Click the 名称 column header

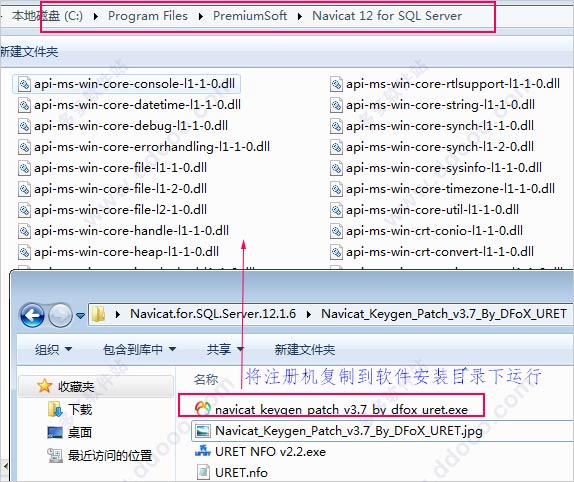(206, 379)
